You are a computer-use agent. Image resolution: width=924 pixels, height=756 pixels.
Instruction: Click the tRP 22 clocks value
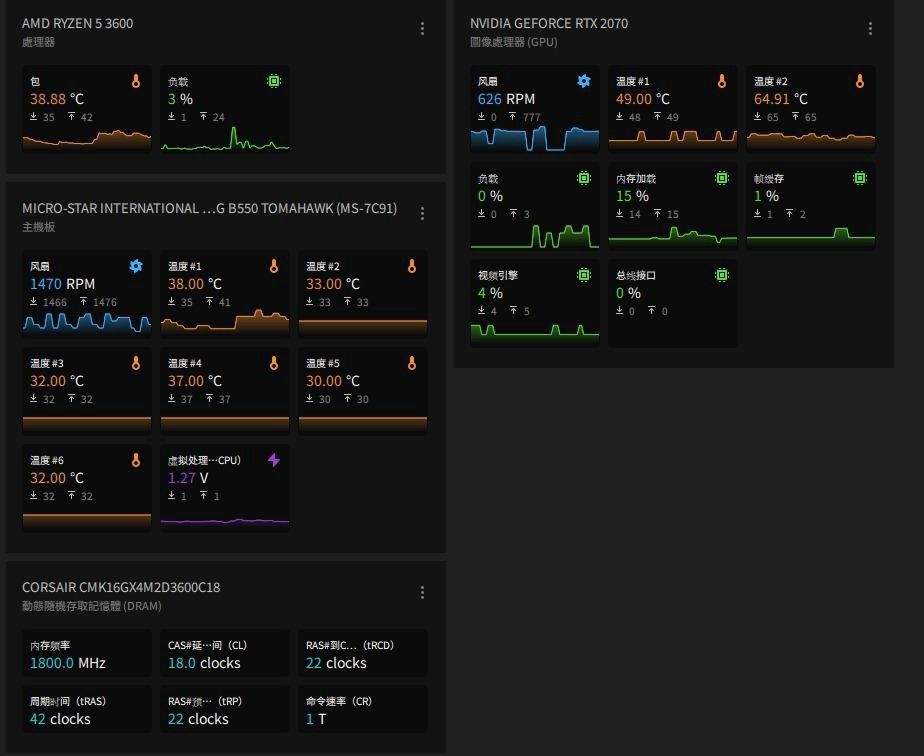click(x=198, y=719)
